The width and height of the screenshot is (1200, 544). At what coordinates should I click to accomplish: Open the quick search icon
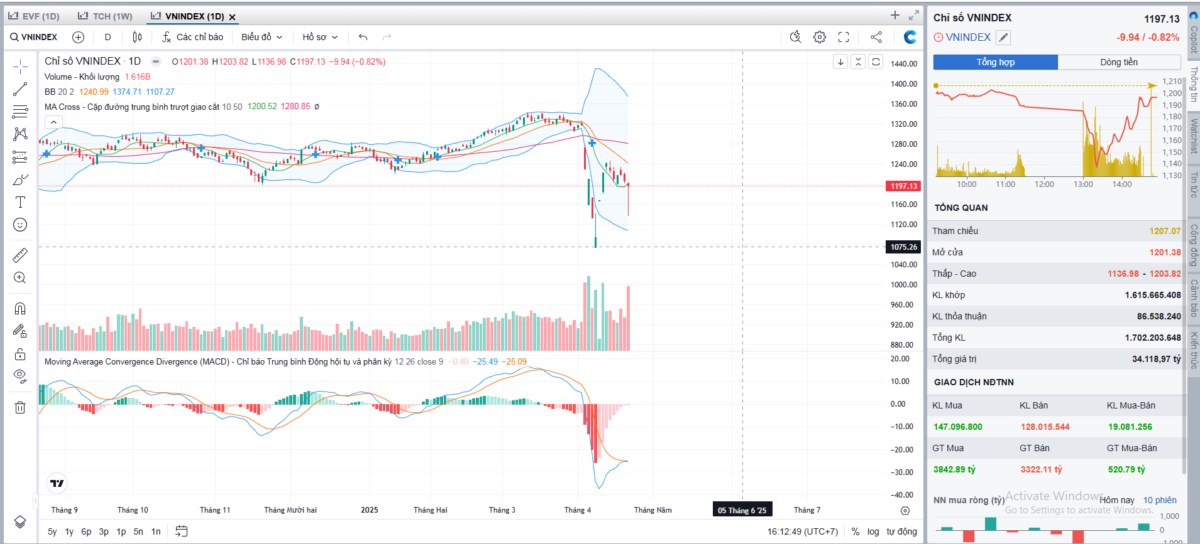click(x=796, y=37)
